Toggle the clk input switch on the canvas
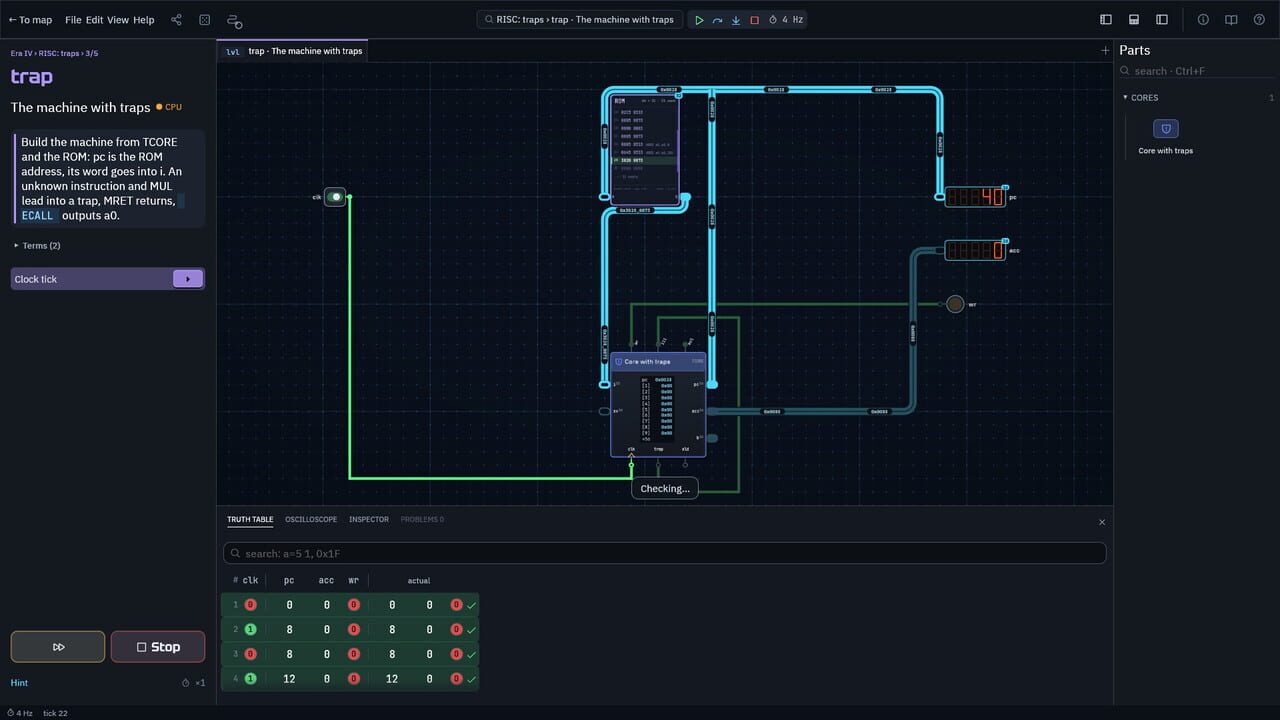The height and width of the screenshot is (720, 1280). pos(335,197)
